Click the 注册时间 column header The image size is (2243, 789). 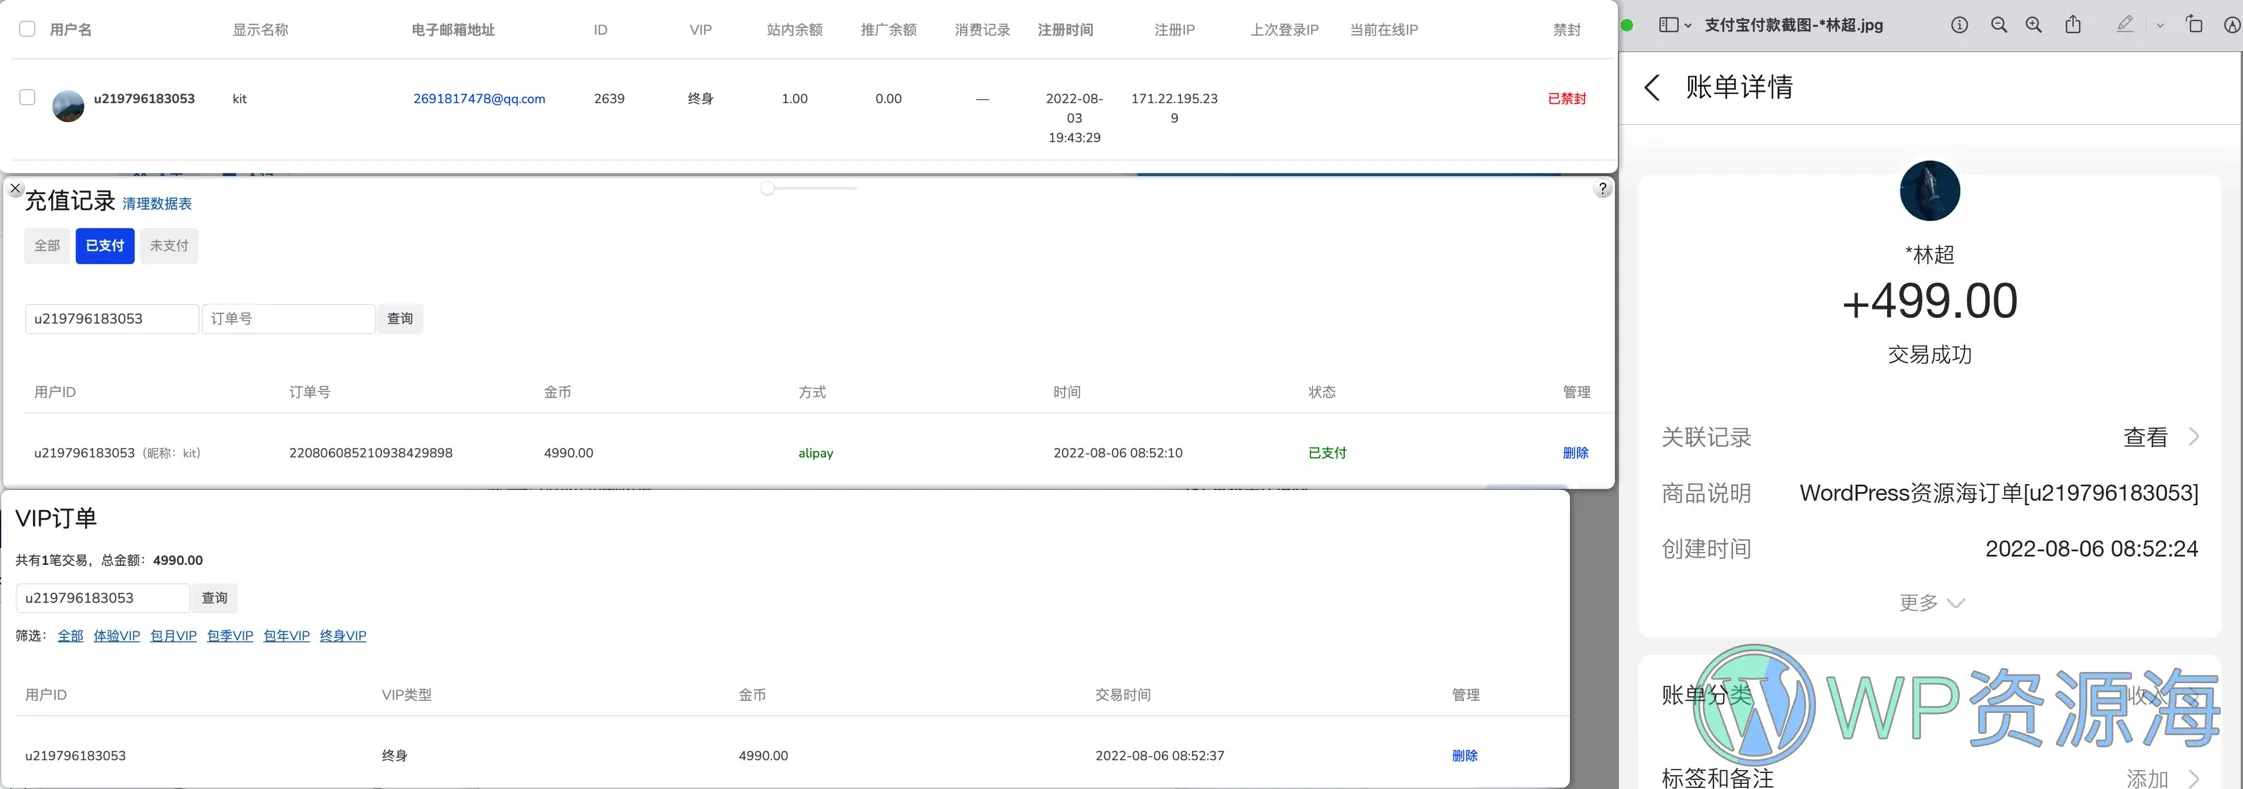(x=1065, y=30)
